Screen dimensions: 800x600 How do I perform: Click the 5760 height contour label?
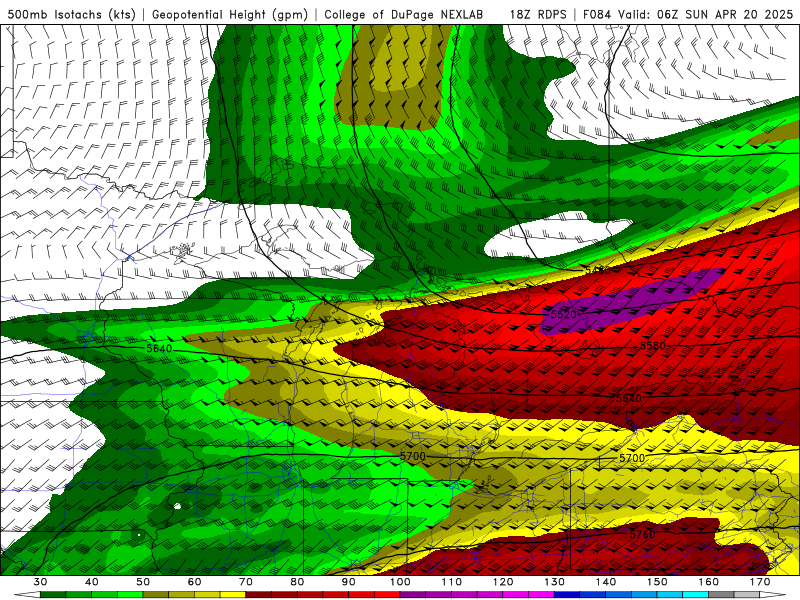tap(642, 534)
